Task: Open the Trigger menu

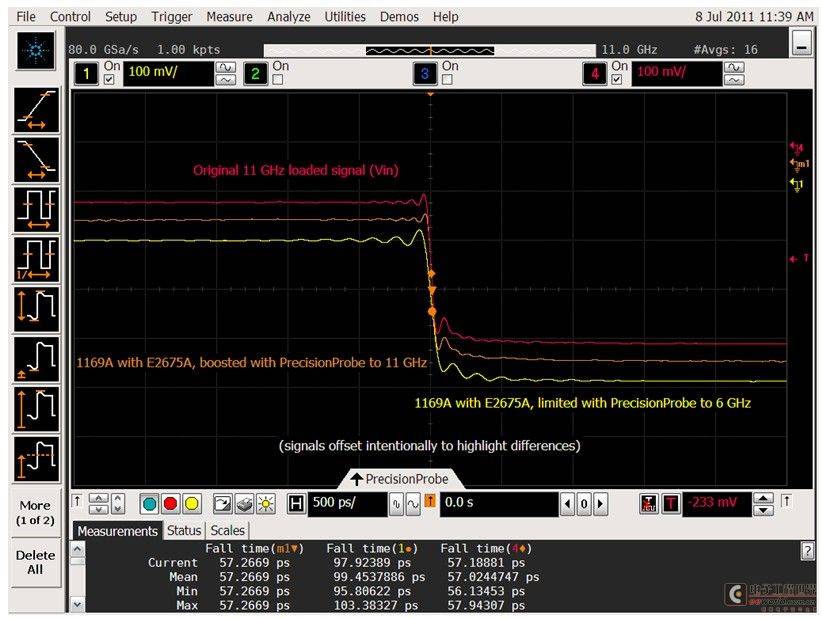Action: point(171,17)
